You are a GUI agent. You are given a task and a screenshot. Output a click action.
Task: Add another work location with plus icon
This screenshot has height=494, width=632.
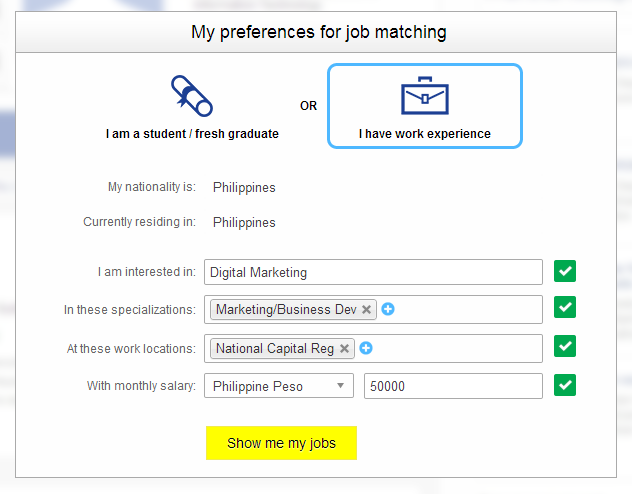pyautogui.click(x=366, y=349)
